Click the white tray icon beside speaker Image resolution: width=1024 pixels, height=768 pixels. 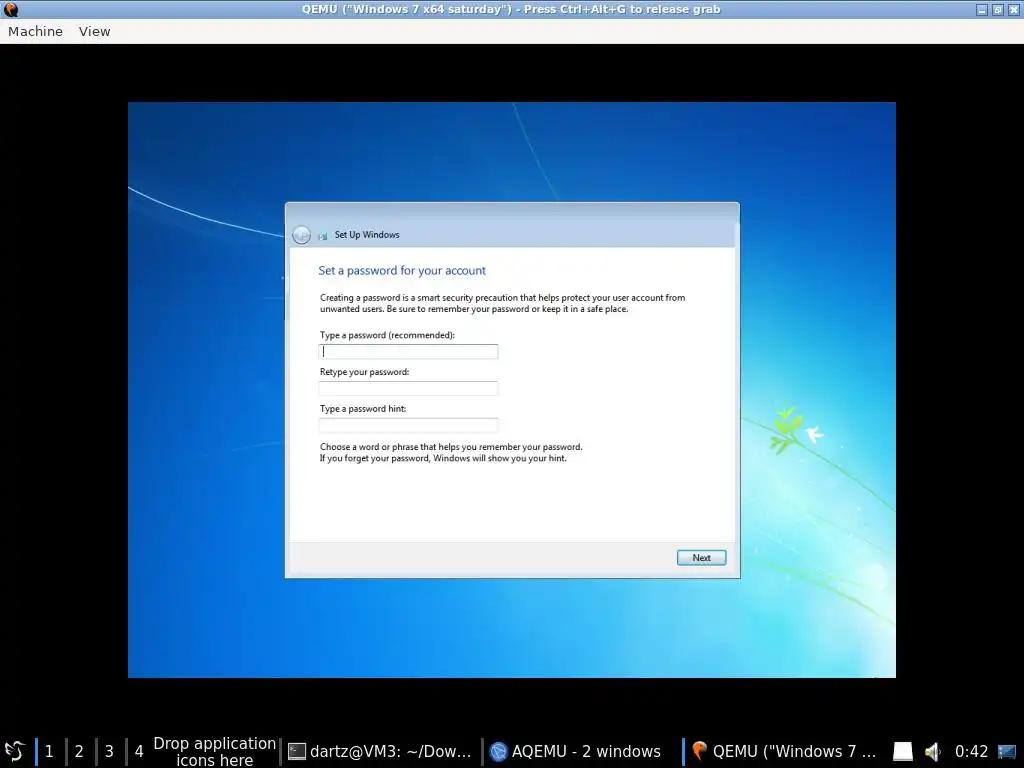903,752
